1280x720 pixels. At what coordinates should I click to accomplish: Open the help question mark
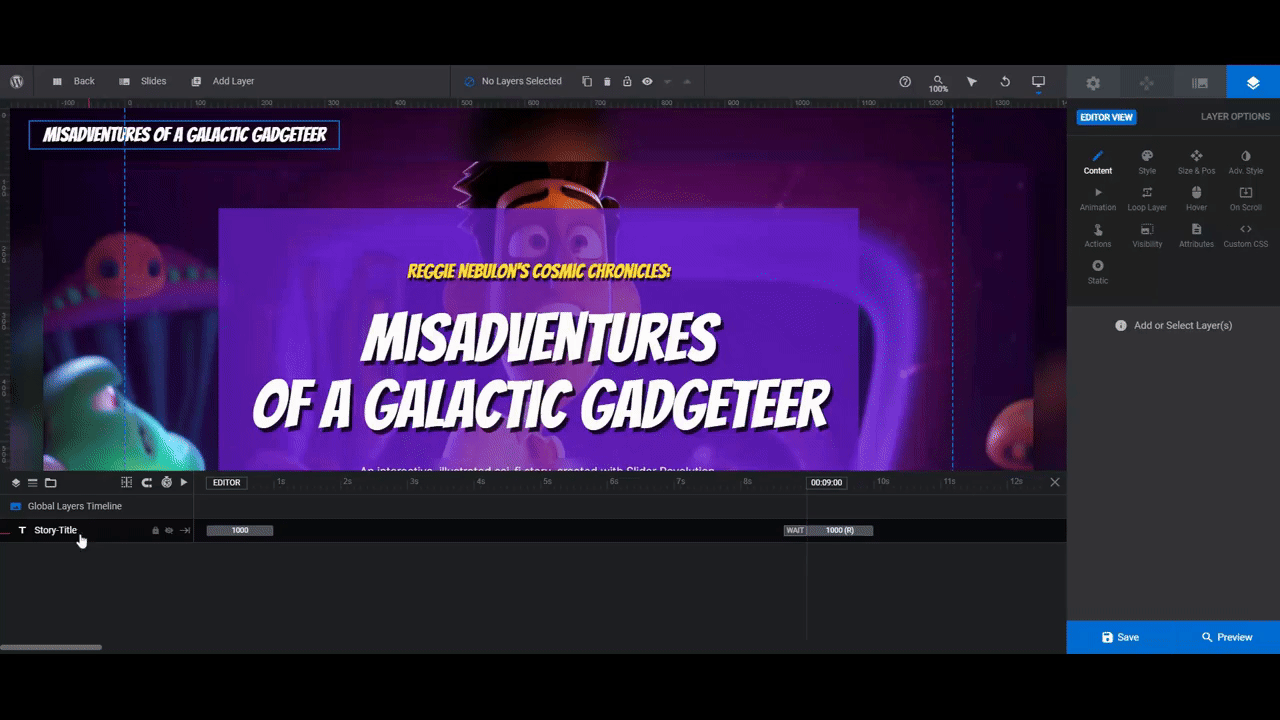point(905,82)
